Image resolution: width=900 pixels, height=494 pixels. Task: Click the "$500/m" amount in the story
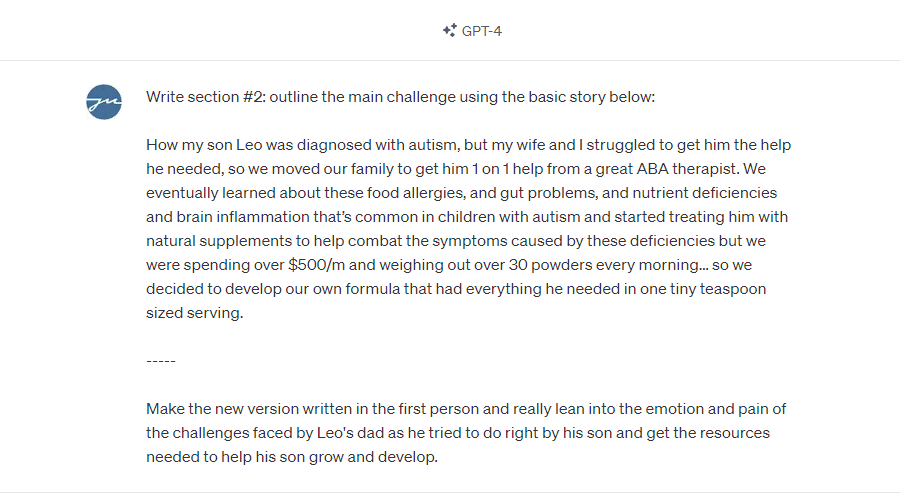coord(316,264)
